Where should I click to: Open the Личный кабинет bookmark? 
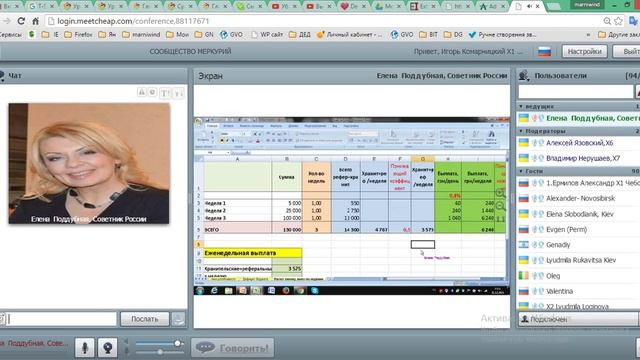349,35
